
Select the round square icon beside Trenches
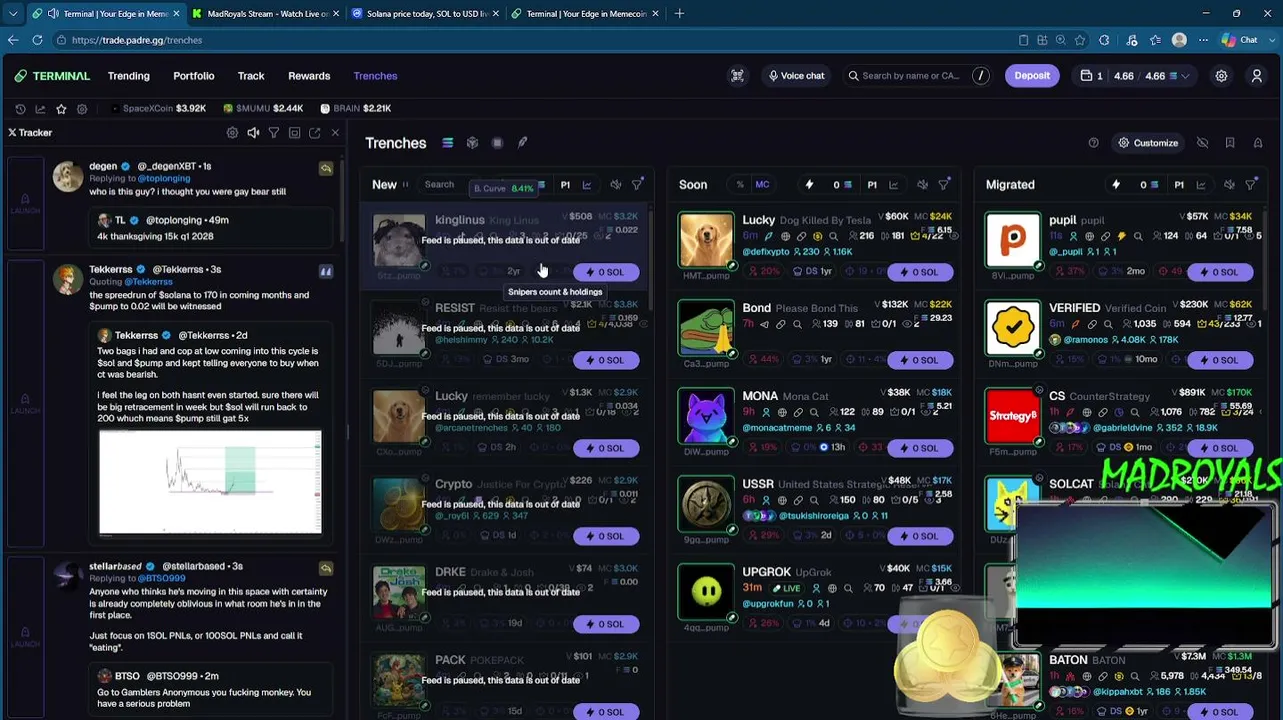[497, 143]
